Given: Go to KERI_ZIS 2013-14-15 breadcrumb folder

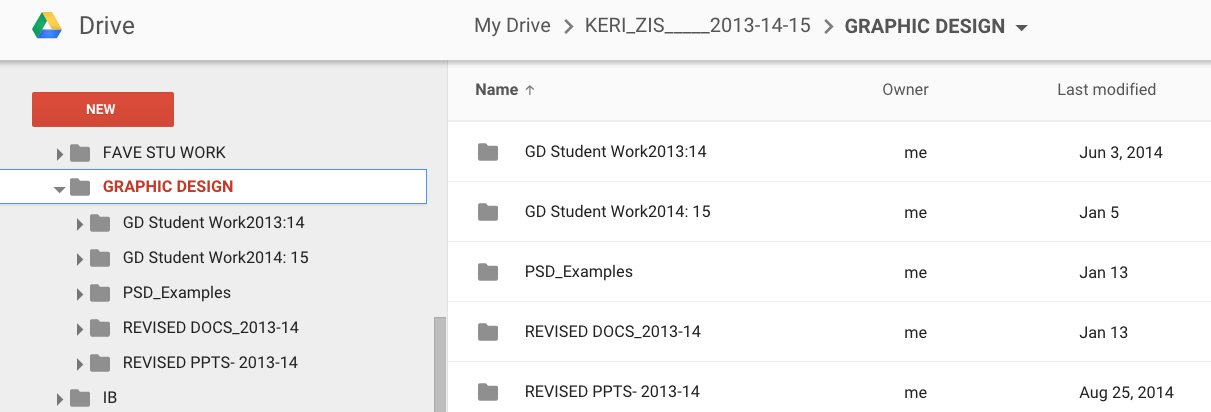Looking at the screenshot, I should [x=697, y=26].
